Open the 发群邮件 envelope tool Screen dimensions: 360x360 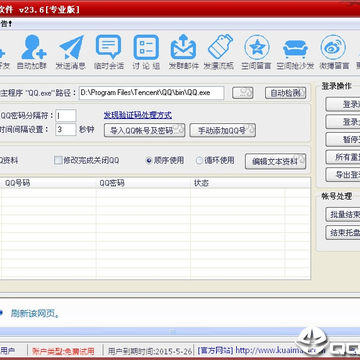pos(183,52)
